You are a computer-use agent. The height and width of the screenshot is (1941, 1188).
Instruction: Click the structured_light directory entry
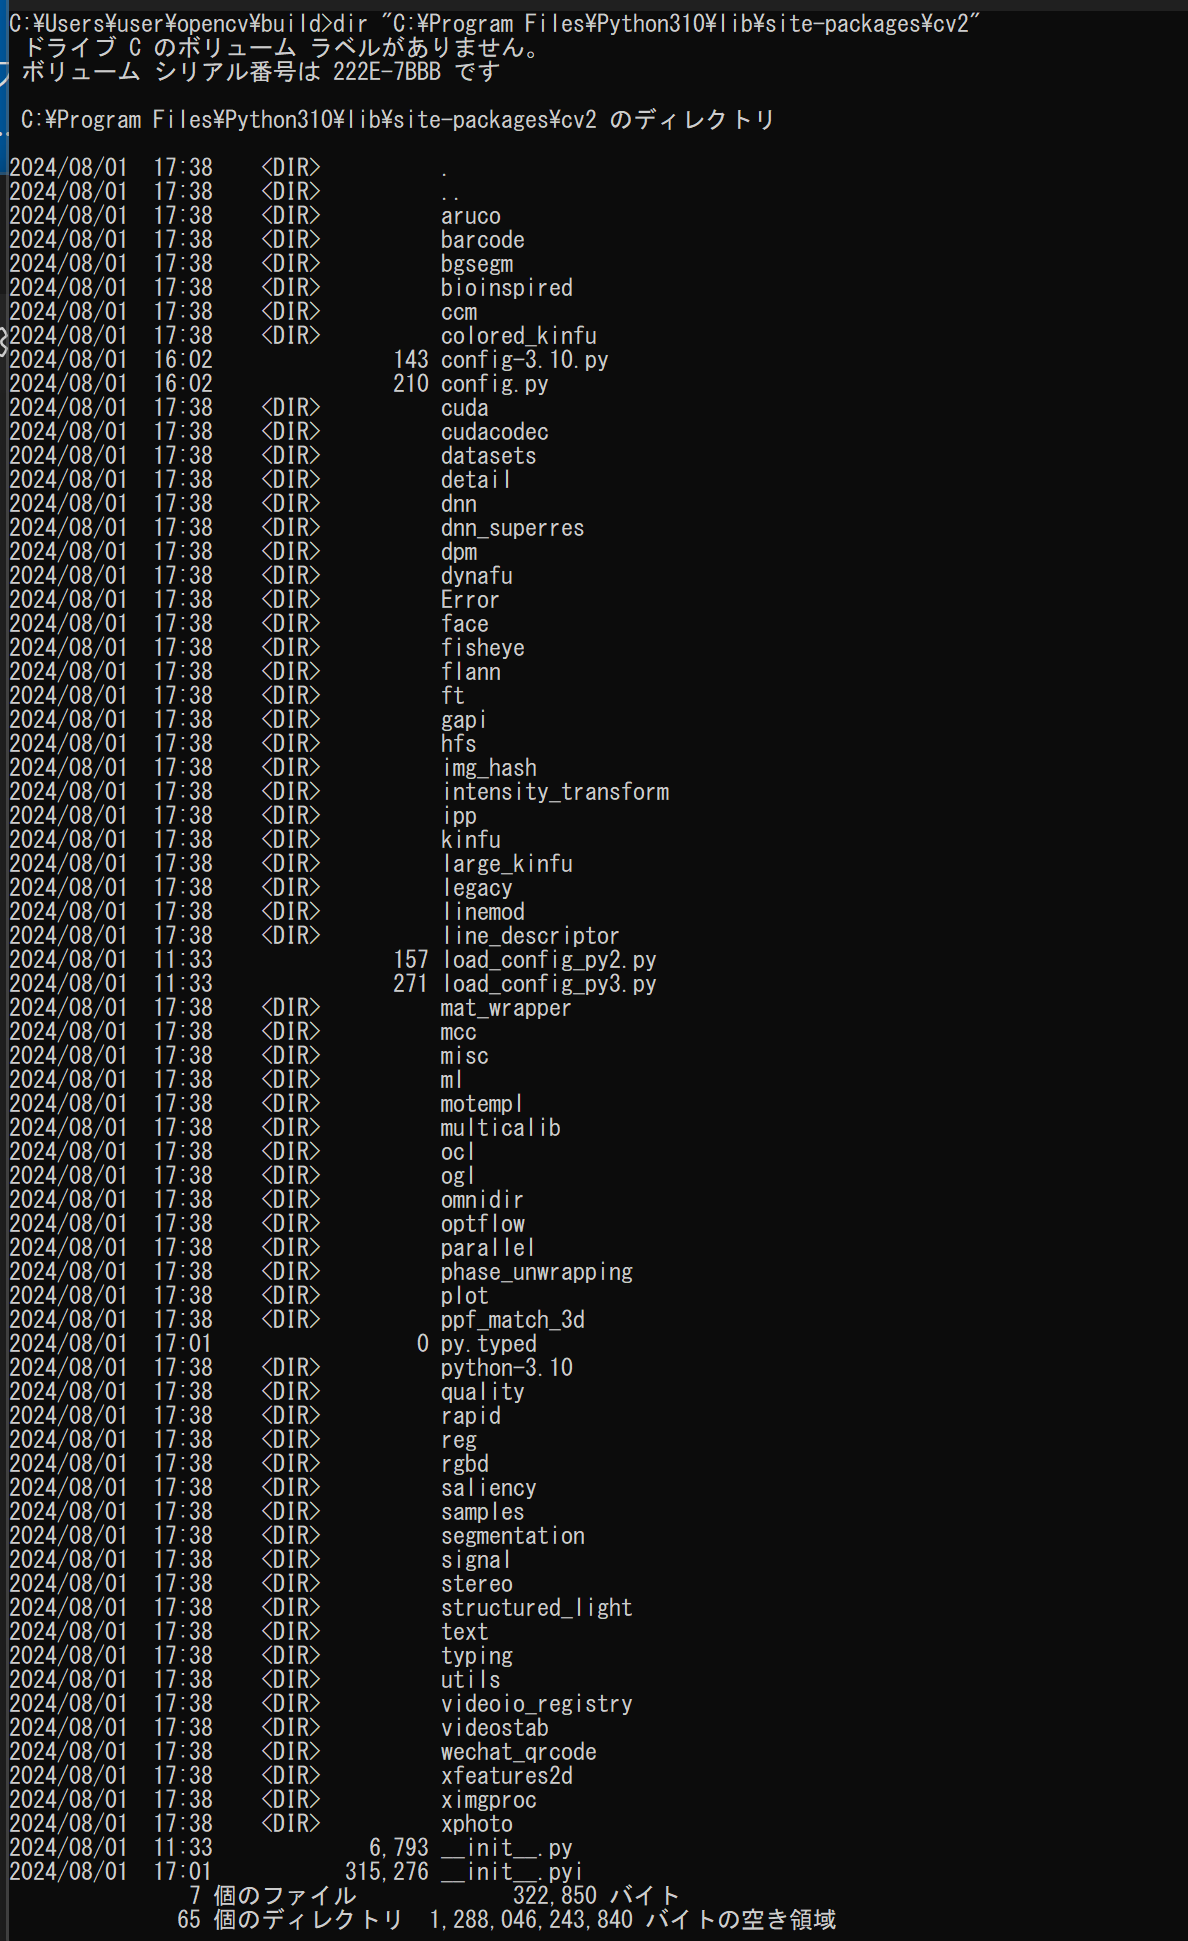[x=536, y=1608]
